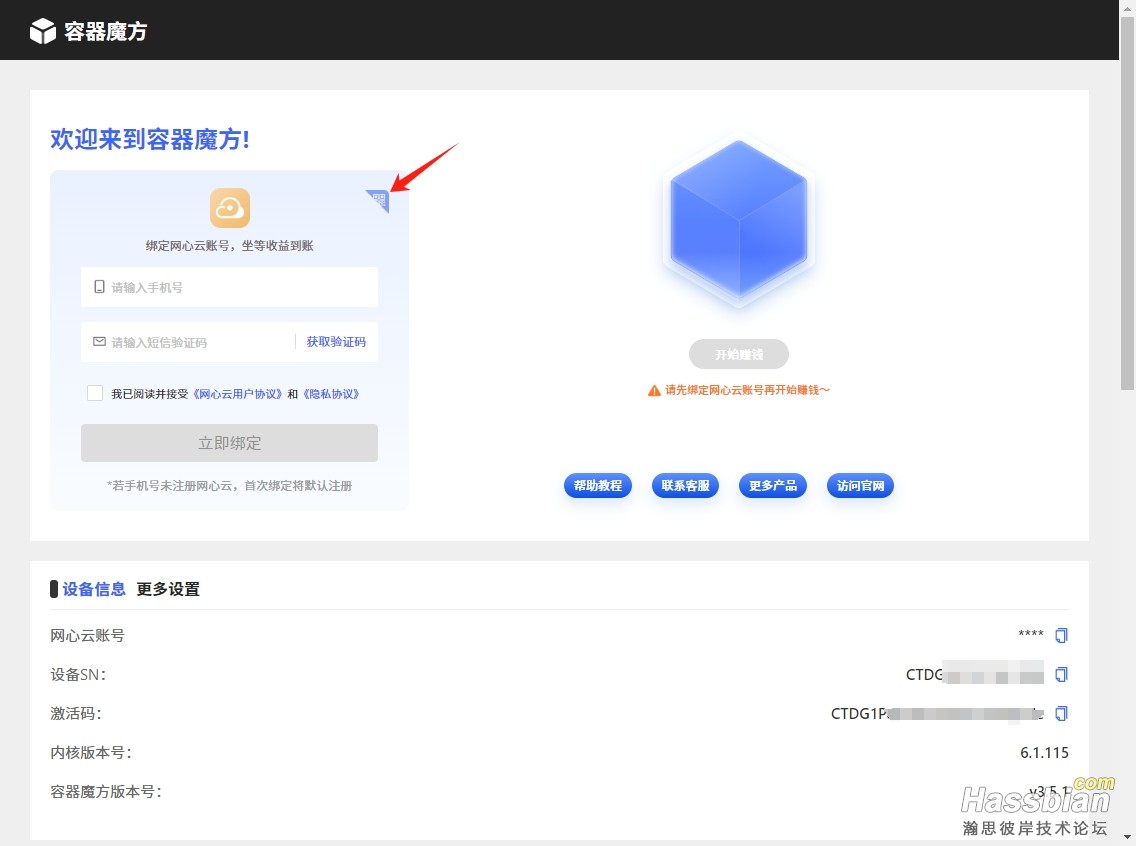1136x846 pixels.
Task: Click the 容器魔方 cube logo in header
Action: [43, 31]
